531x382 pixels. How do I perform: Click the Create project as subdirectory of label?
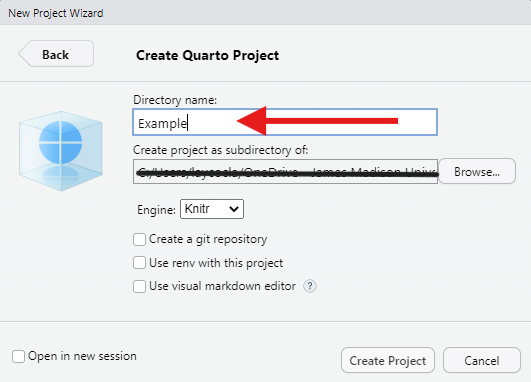(x=220, y=150)
